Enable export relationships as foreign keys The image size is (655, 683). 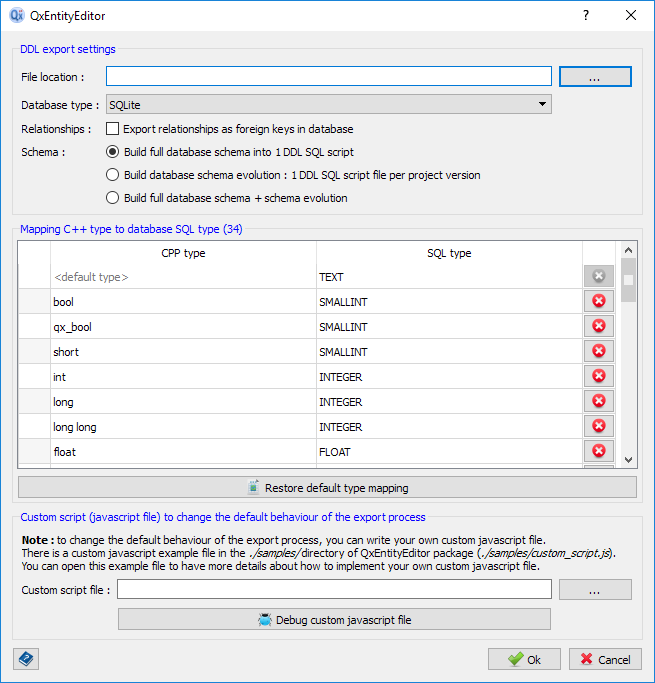[113, 129]
